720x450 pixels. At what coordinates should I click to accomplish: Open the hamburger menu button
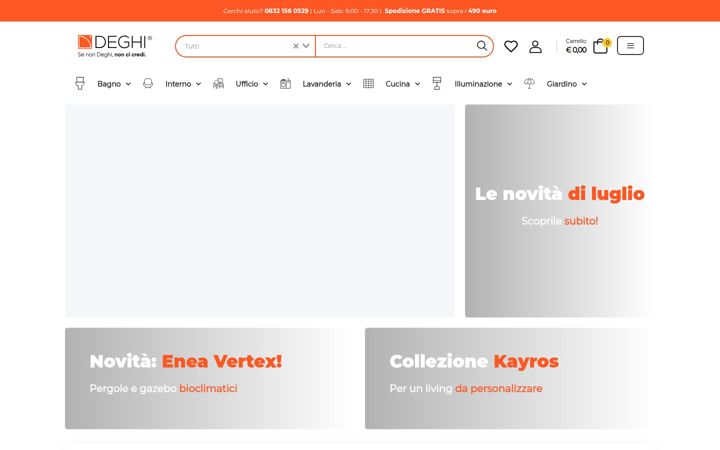coord(630,46)
